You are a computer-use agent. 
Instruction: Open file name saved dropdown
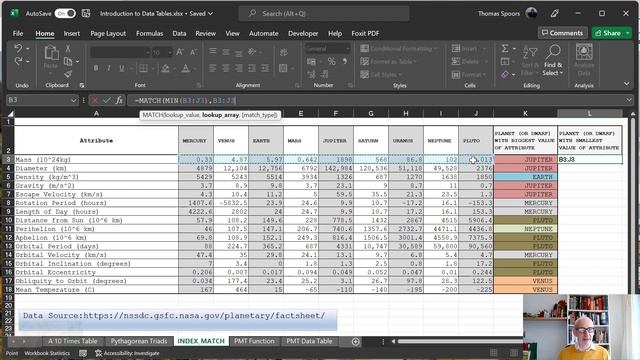[x=211, y=13]
